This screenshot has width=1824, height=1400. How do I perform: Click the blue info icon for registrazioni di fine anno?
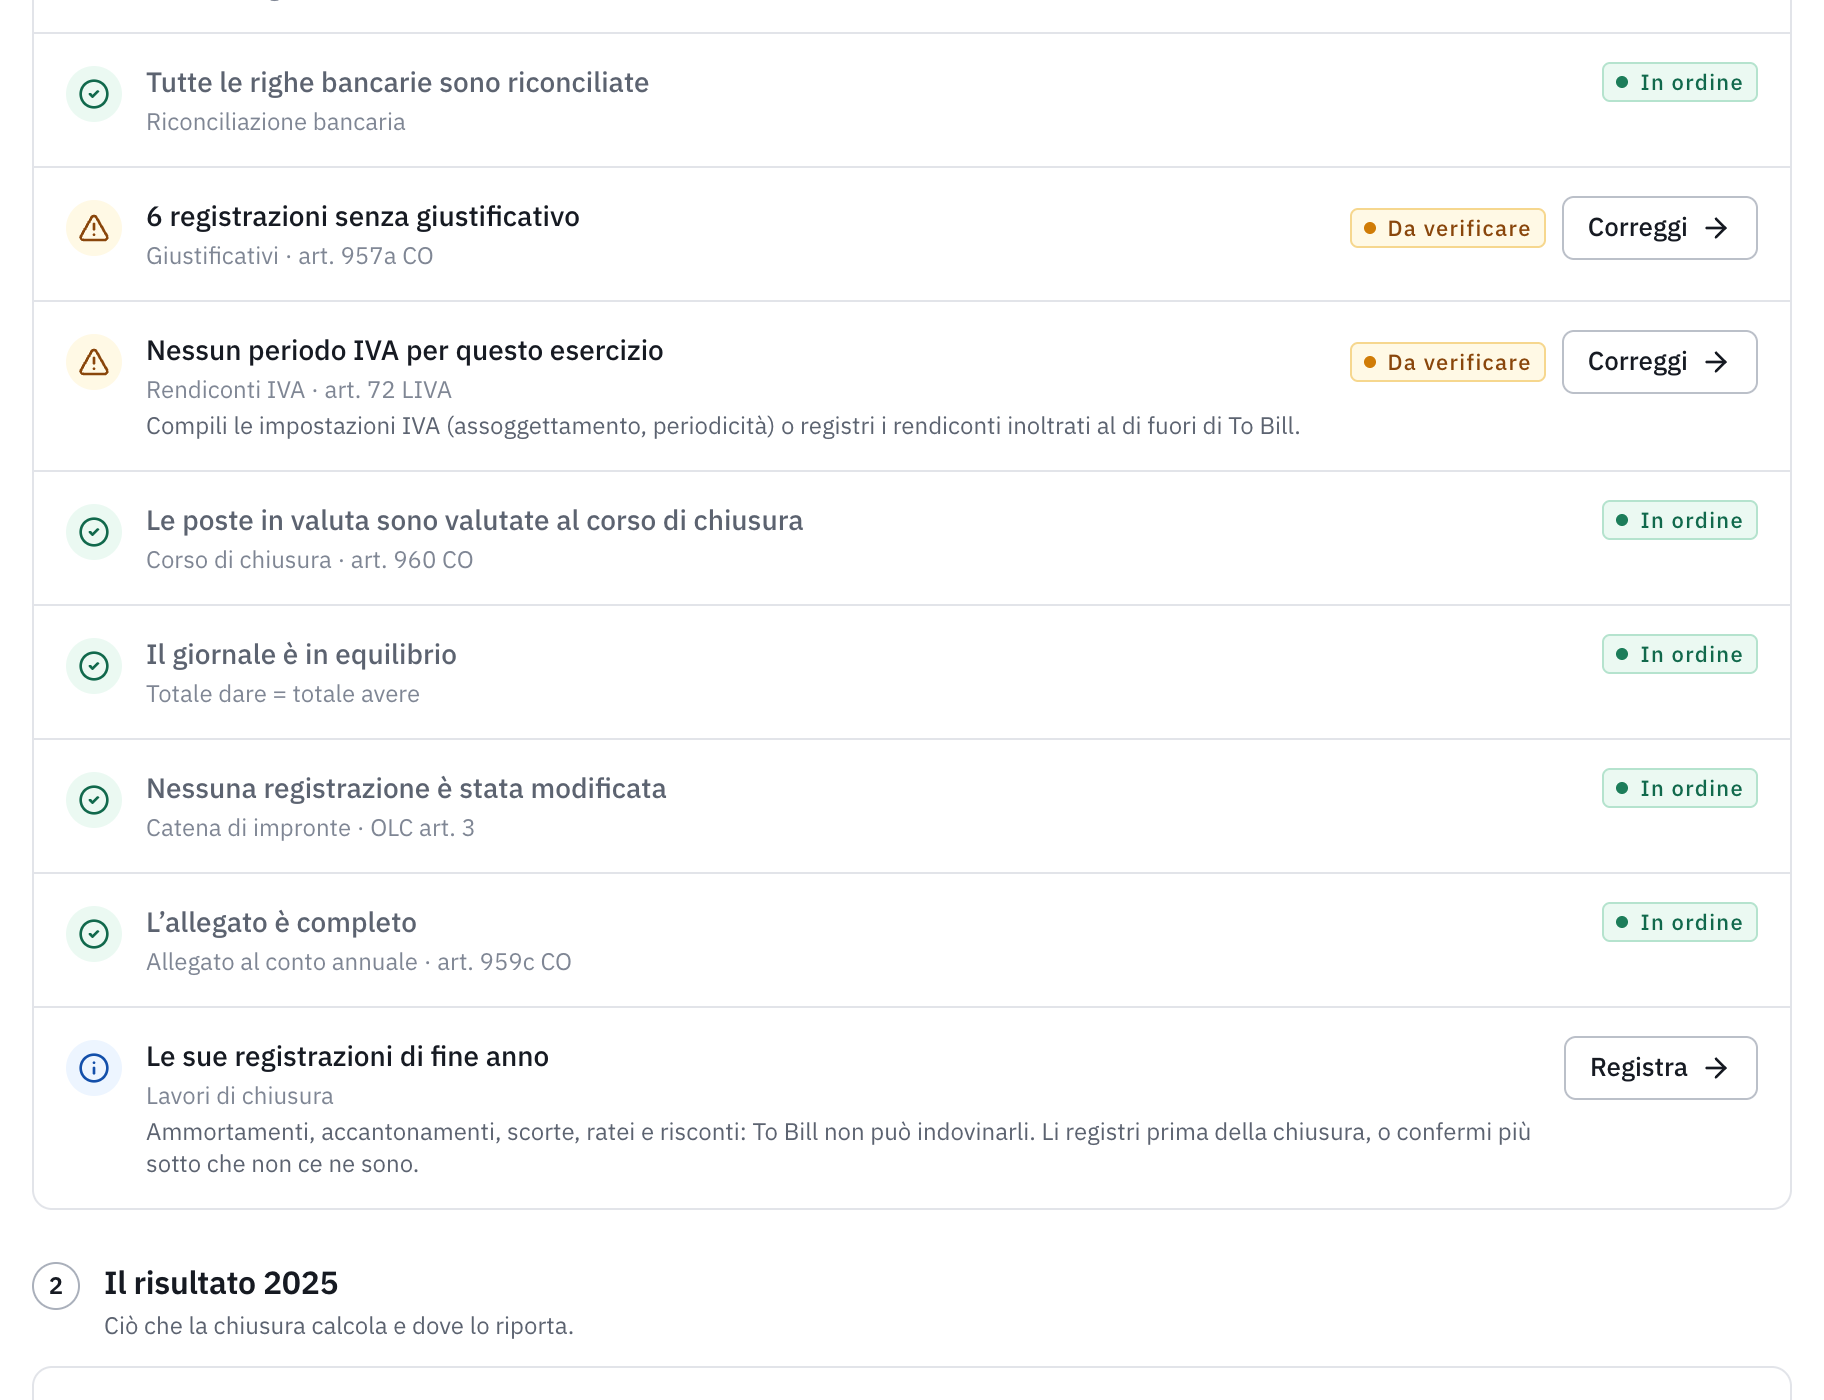pos(94,1068)
